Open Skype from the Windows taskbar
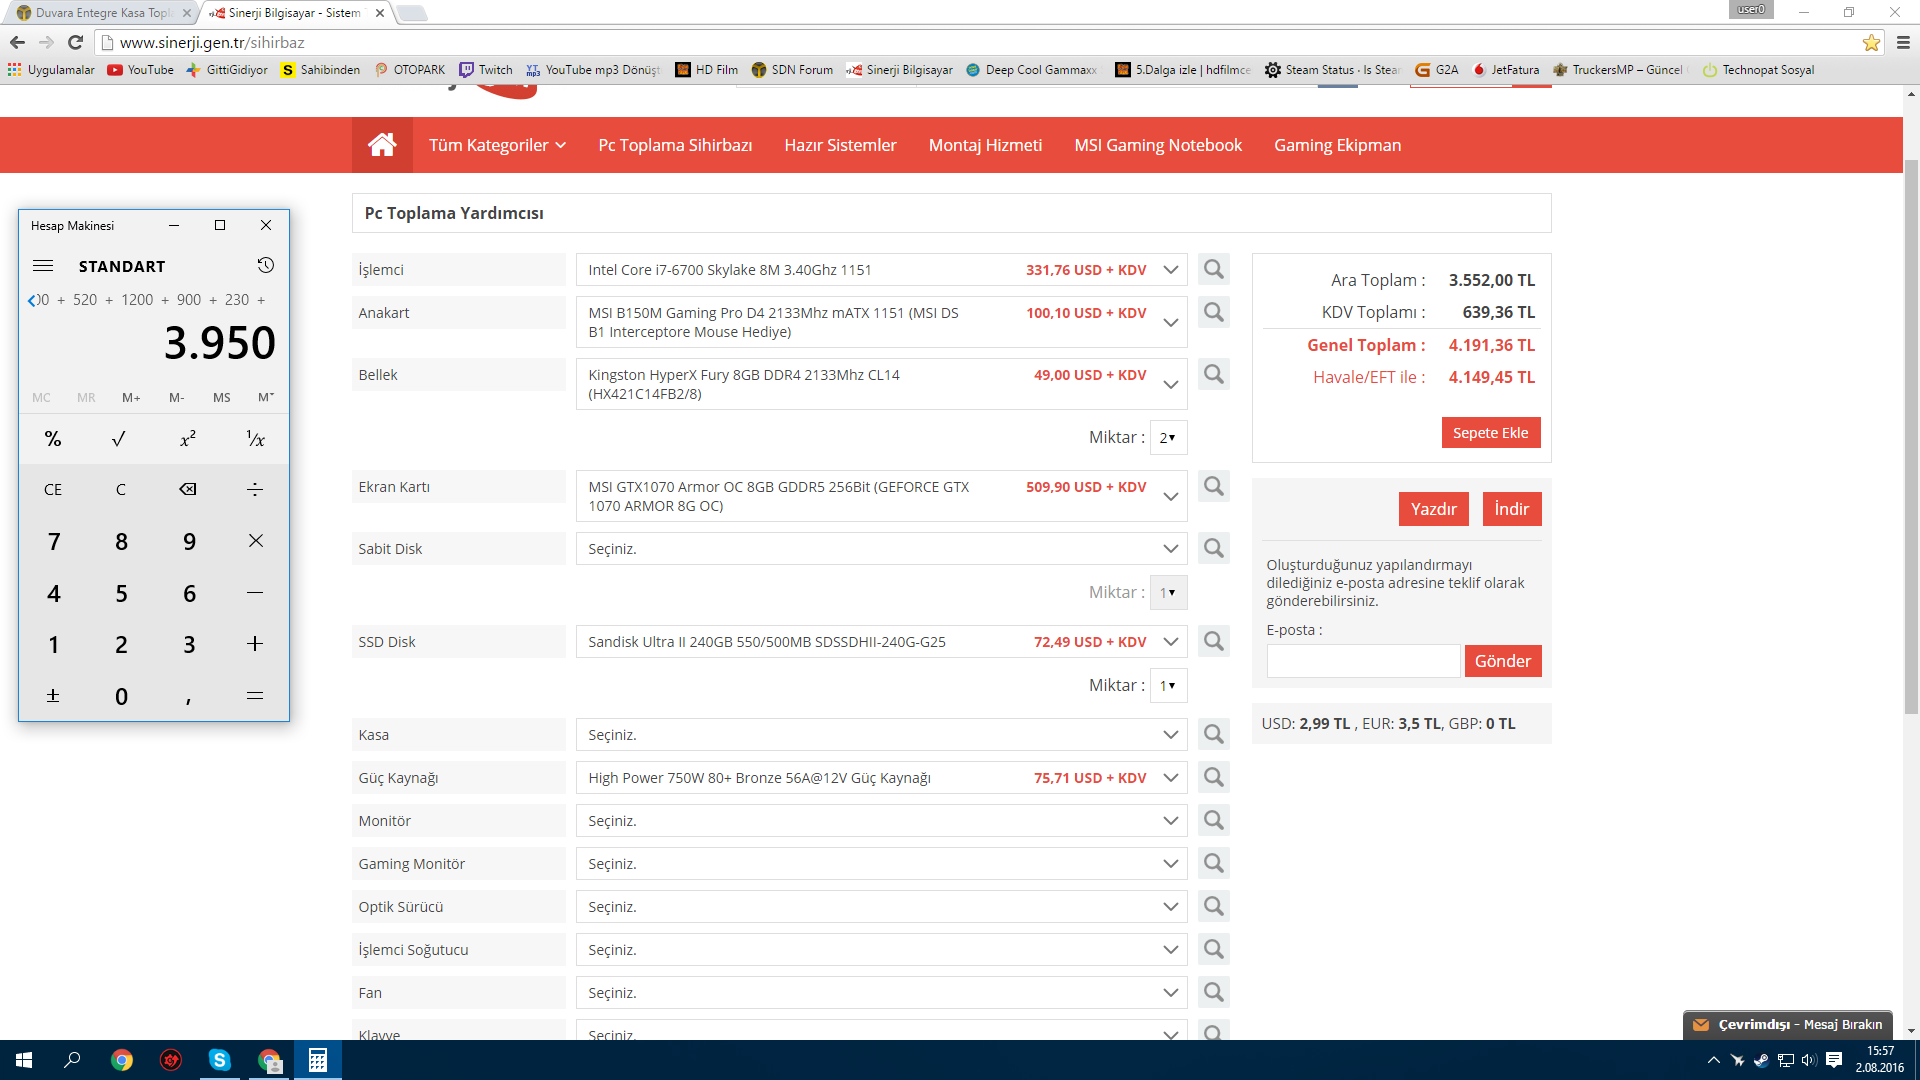The image size is (1920, 1080). point(220,1060)
